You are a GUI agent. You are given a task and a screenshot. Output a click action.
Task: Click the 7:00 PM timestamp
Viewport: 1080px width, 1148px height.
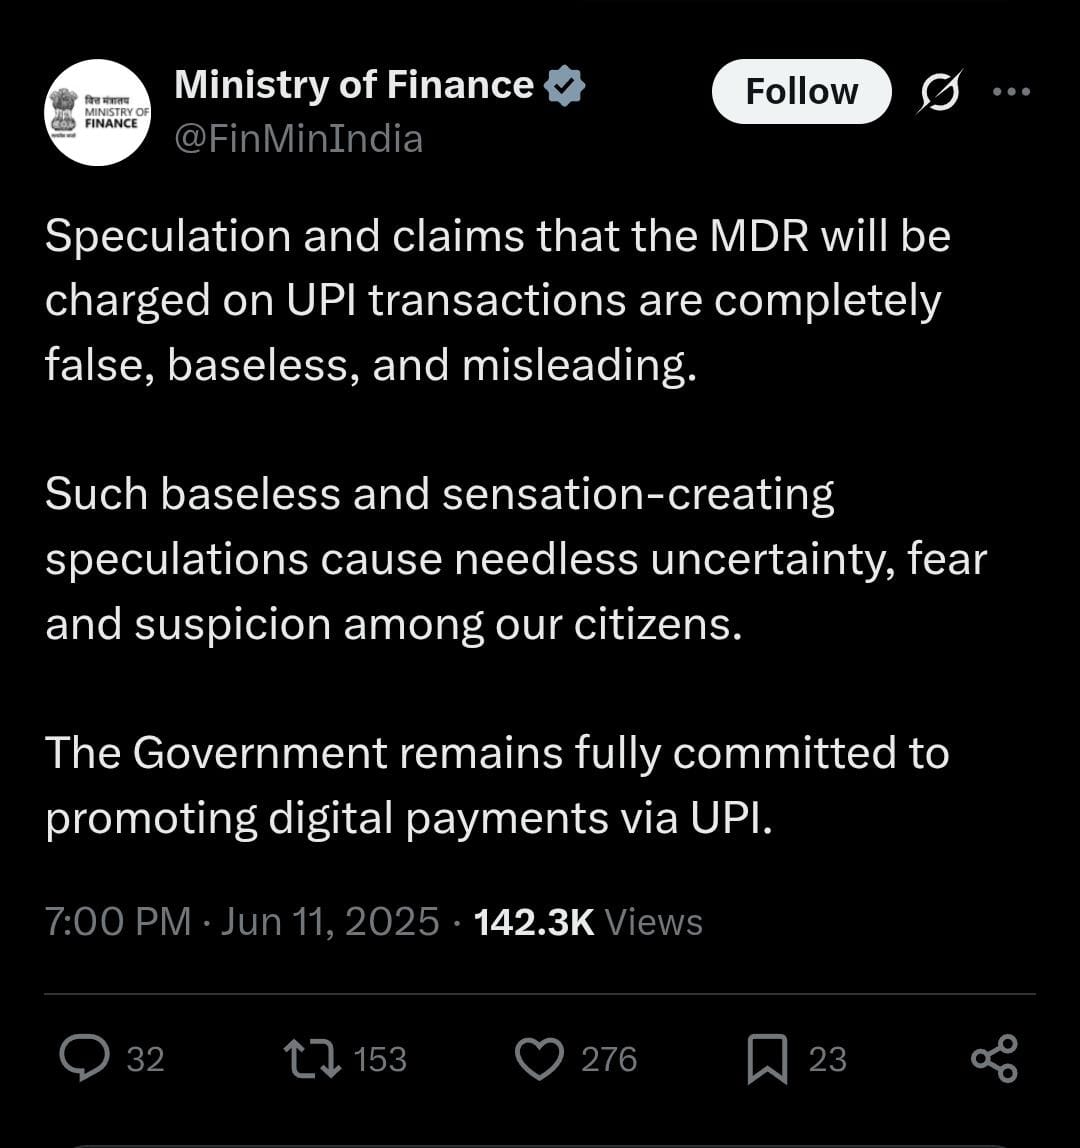(118, 922)
